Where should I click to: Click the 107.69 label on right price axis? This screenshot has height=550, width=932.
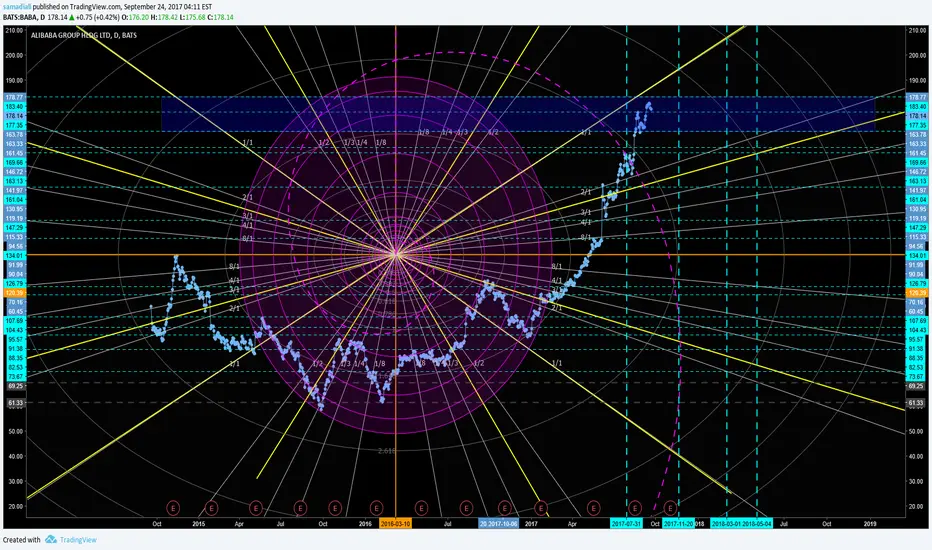(x=917, y=320)
